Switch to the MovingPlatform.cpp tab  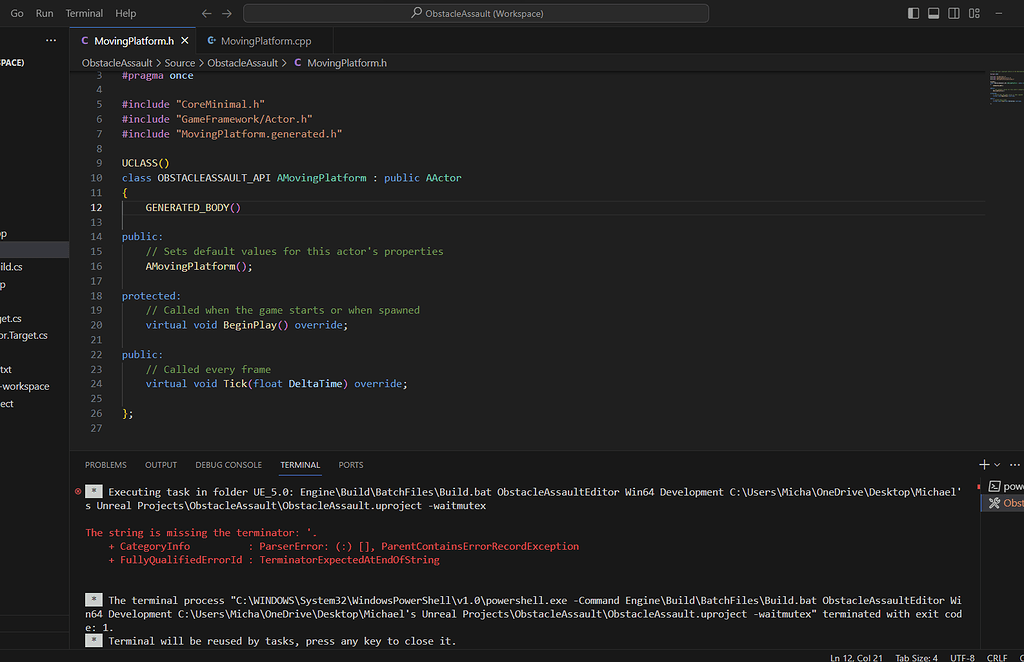(x=265, y=41)
